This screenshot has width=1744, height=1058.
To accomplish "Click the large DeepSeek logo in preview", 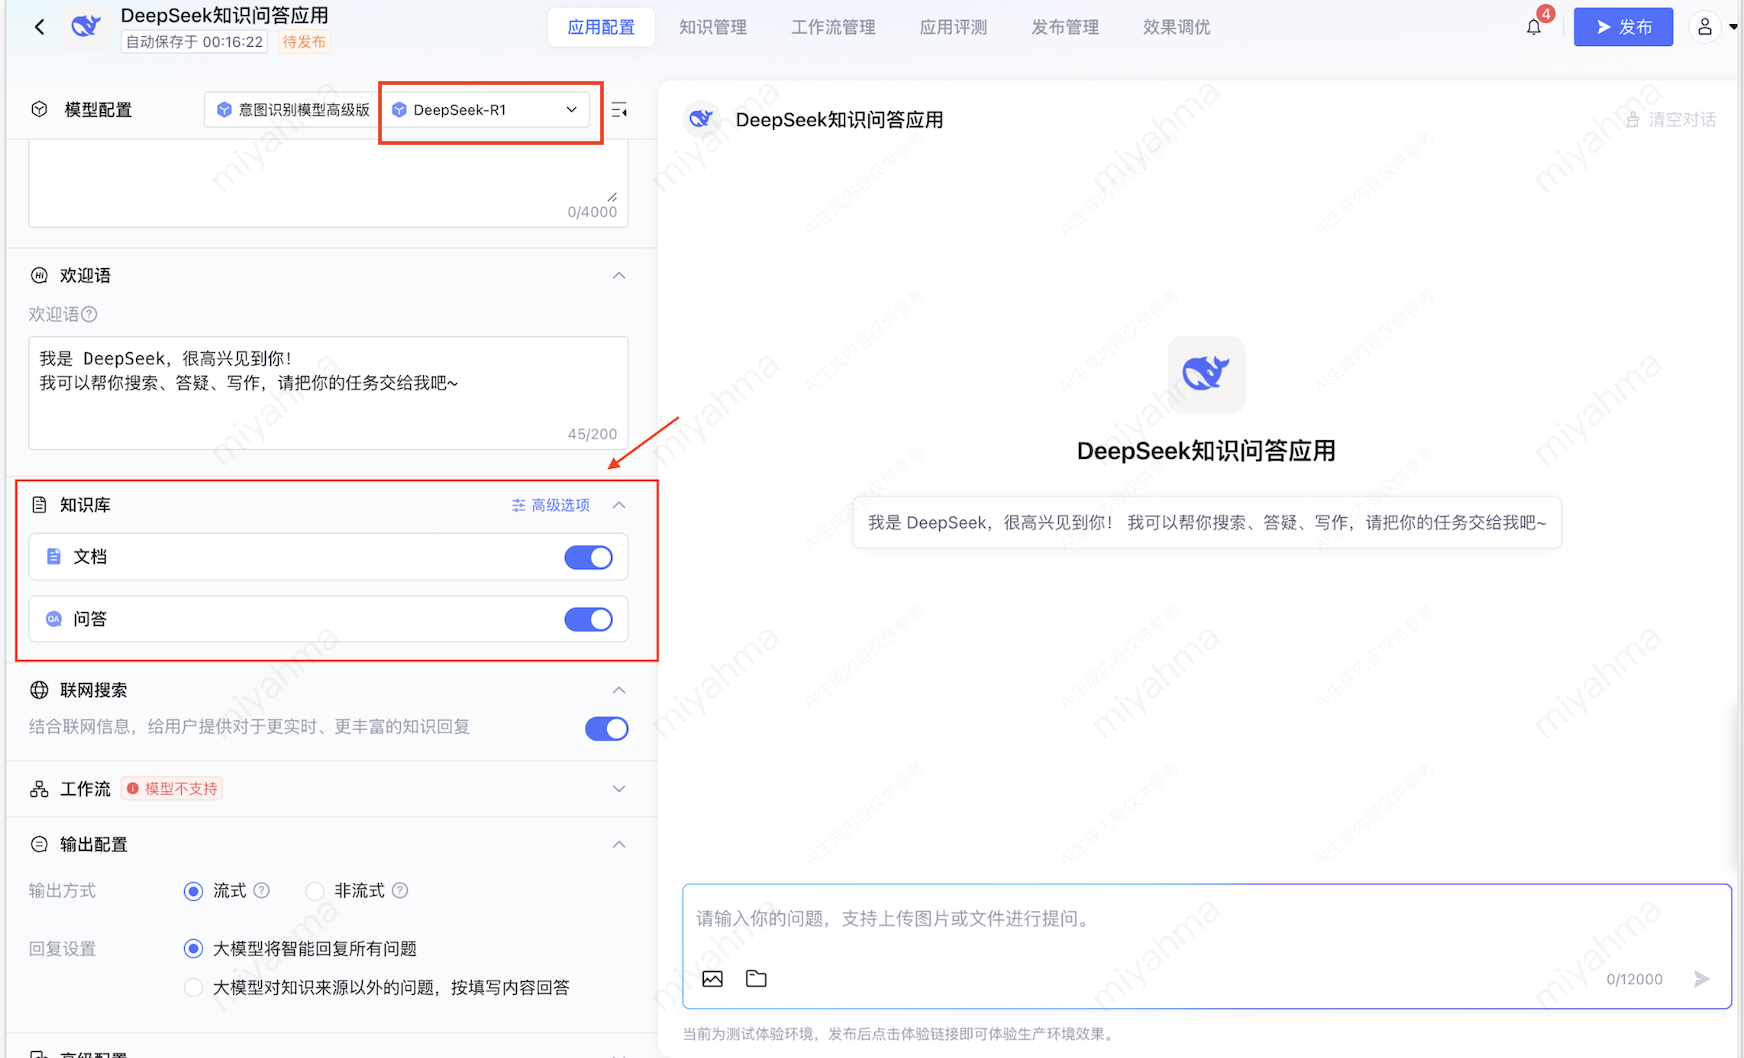I will click(x=1206, y=374).
